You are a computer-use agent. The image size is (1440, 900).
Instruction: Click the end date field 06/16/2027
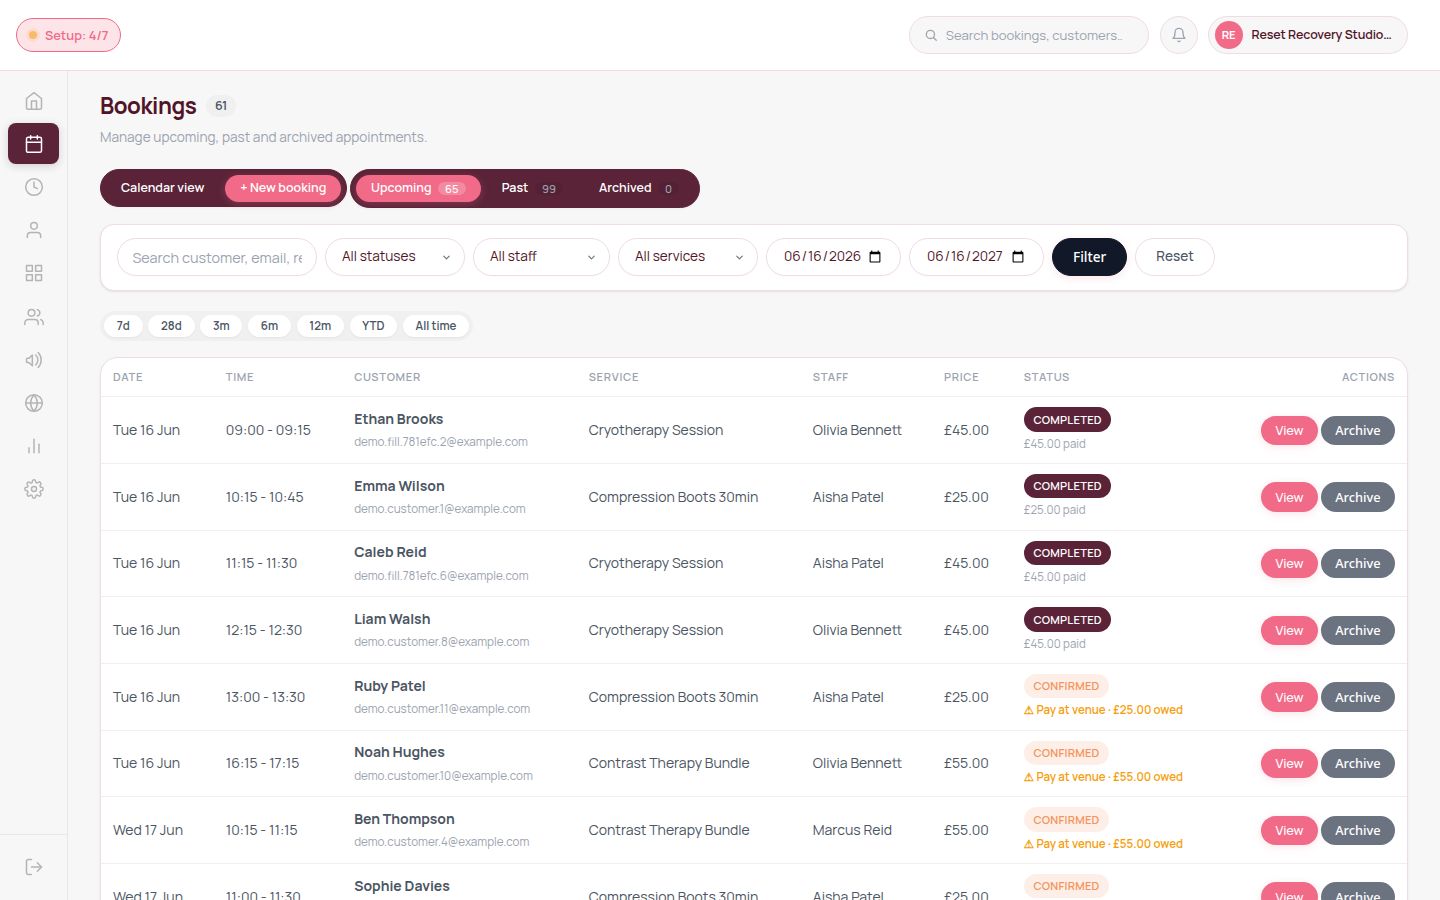tap(976, 257)
